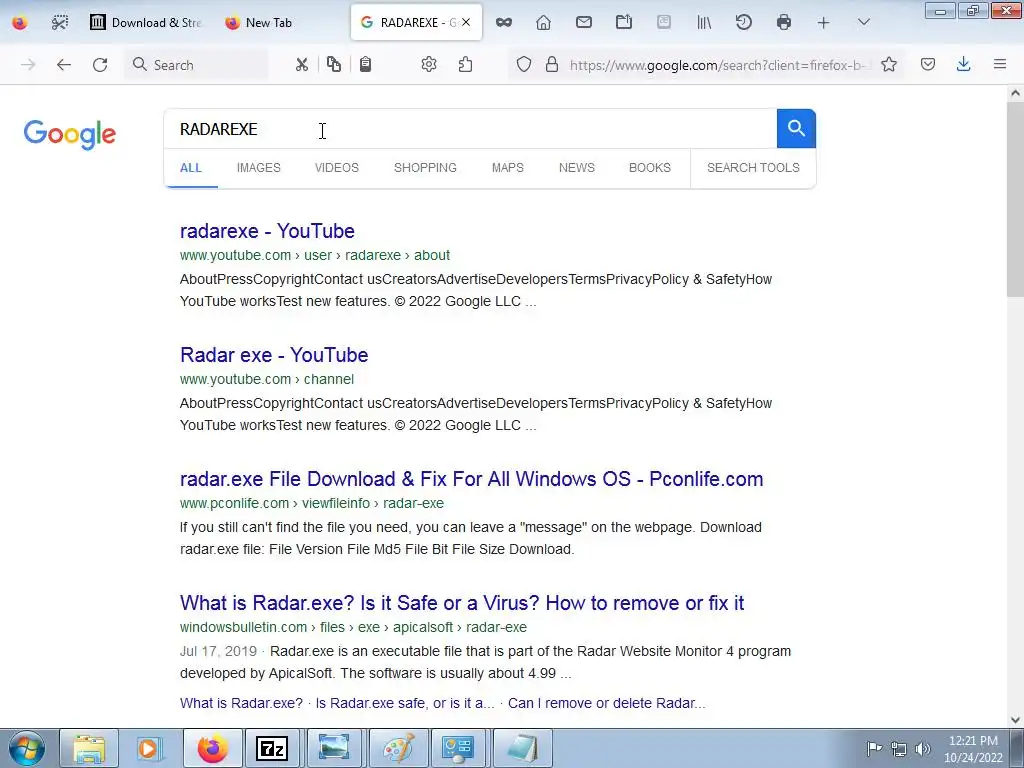Select the VIDEOS results tab
The height and width of the screenshot is (768, 1024).
tap(337, 168)
